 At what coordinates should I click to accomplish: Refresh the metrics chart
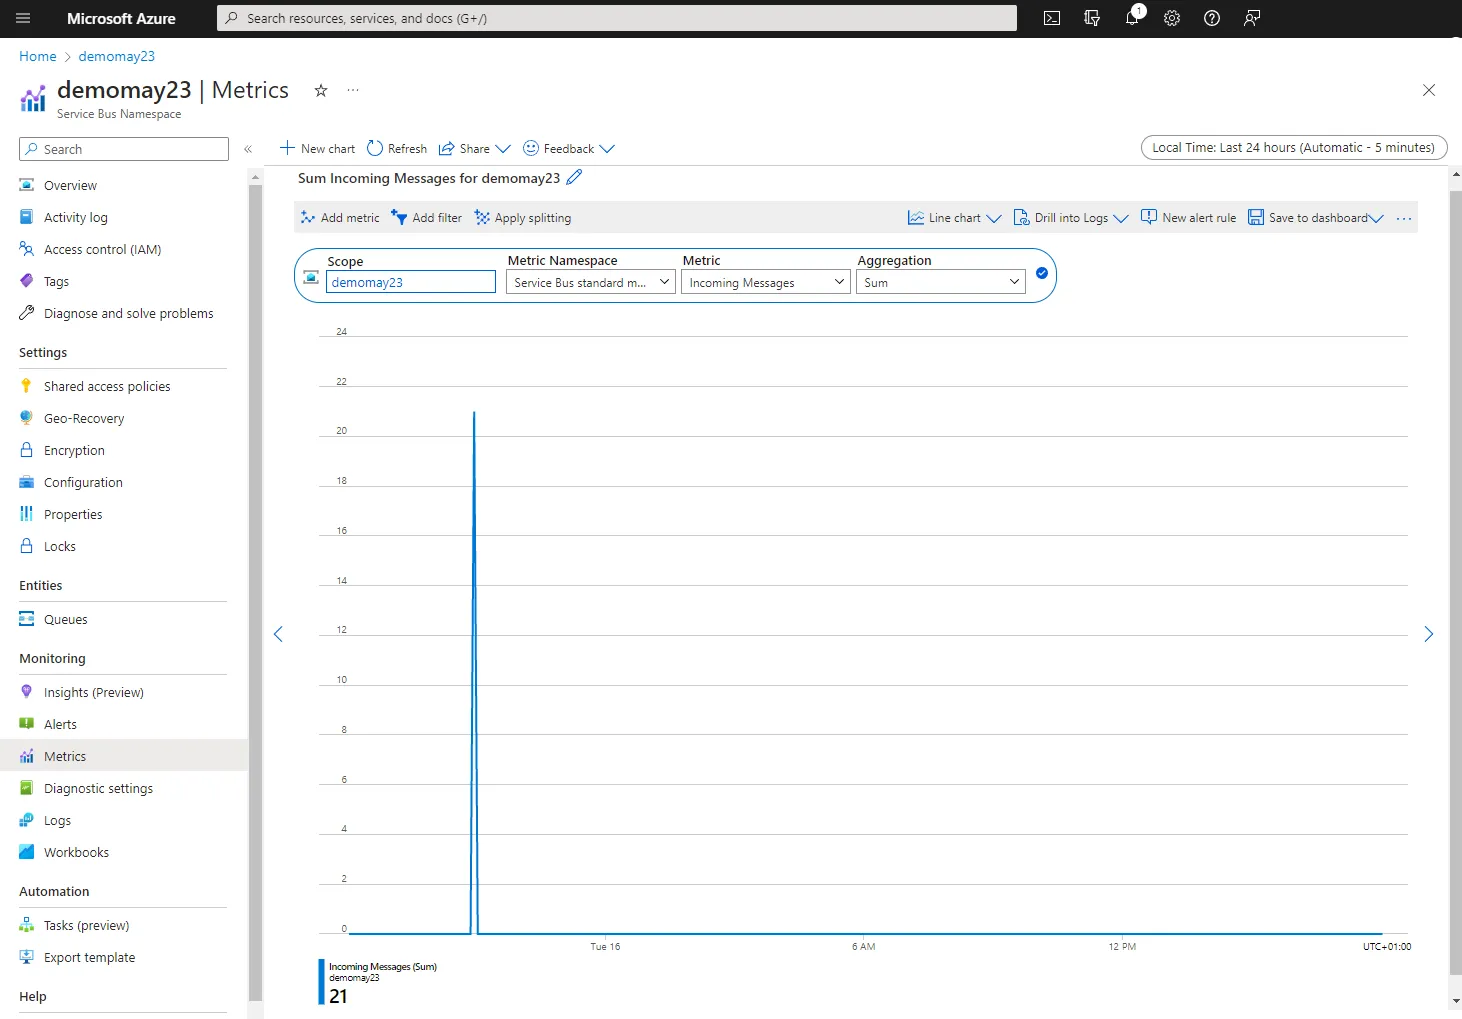pyautogui.click(x=397, y=148)
